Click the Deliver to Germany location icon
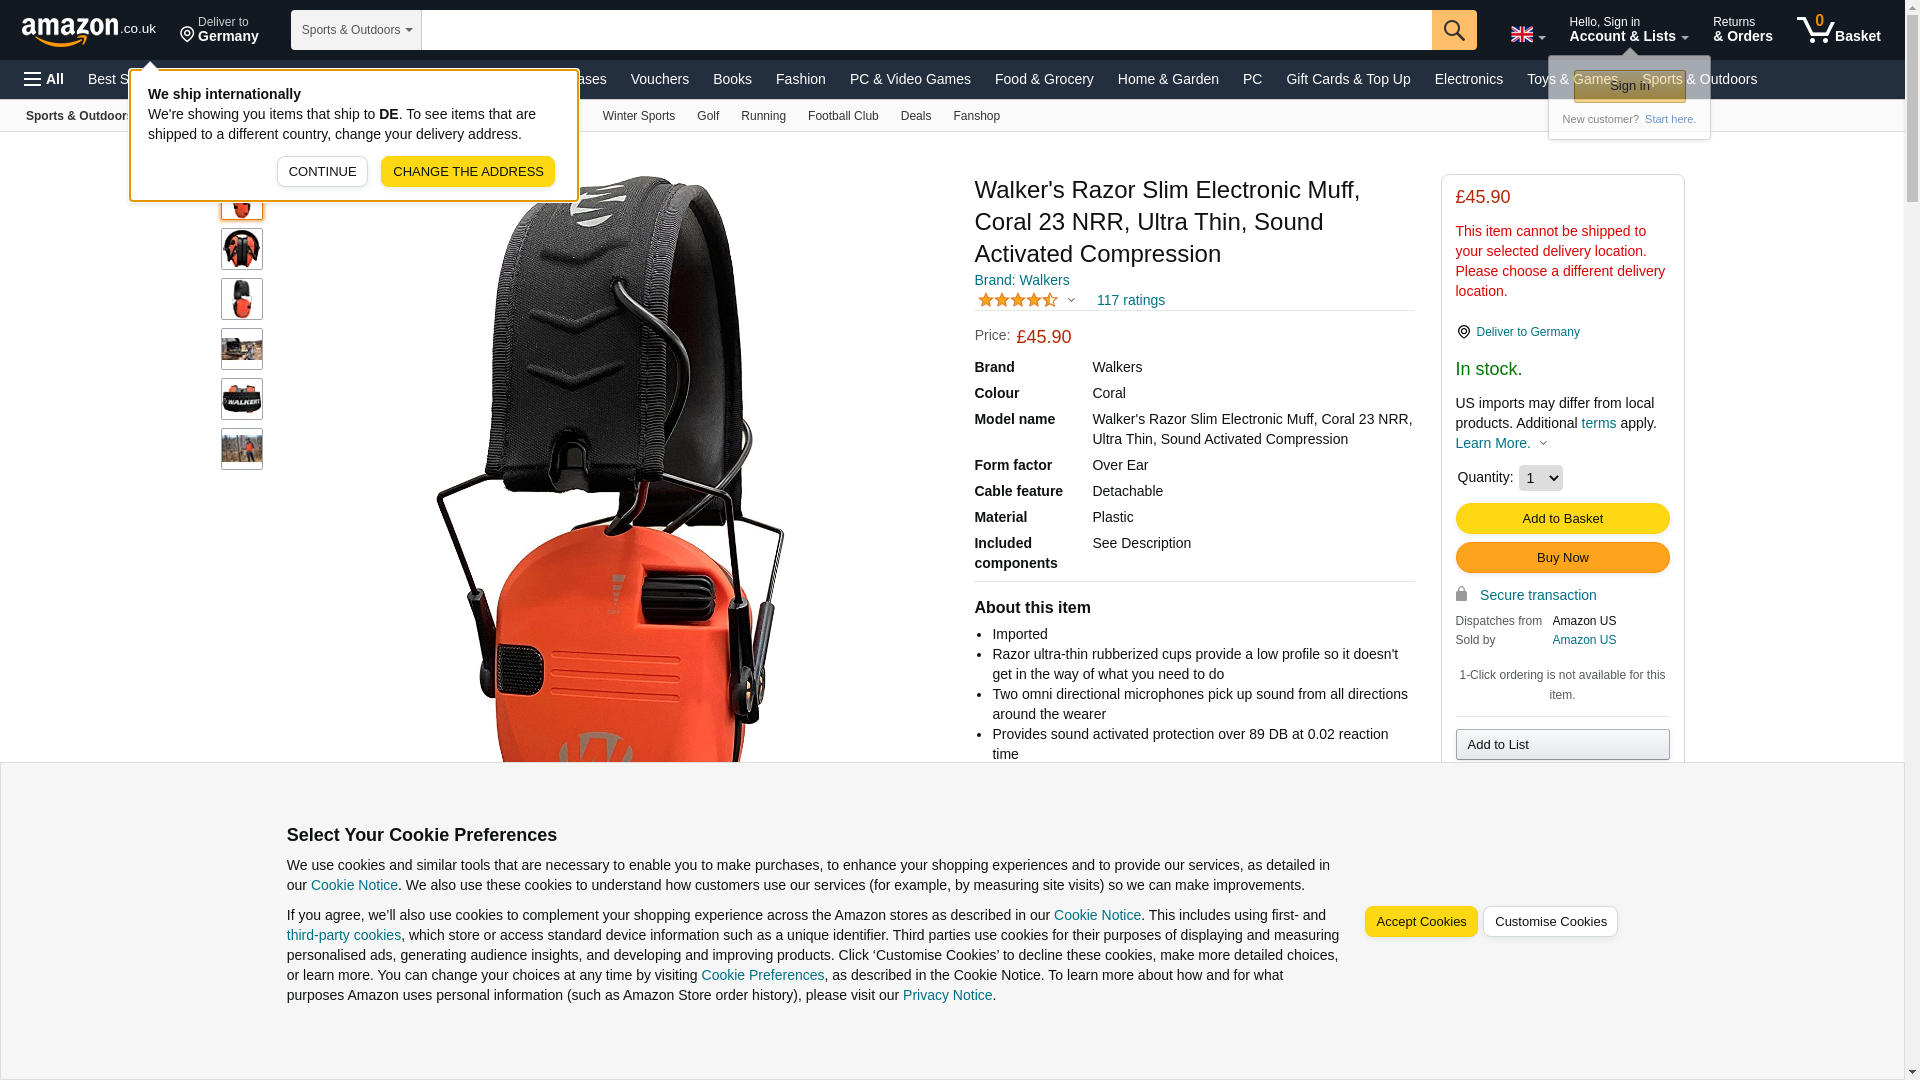Screen dimensions: 1920x1080 click(187, 36)
